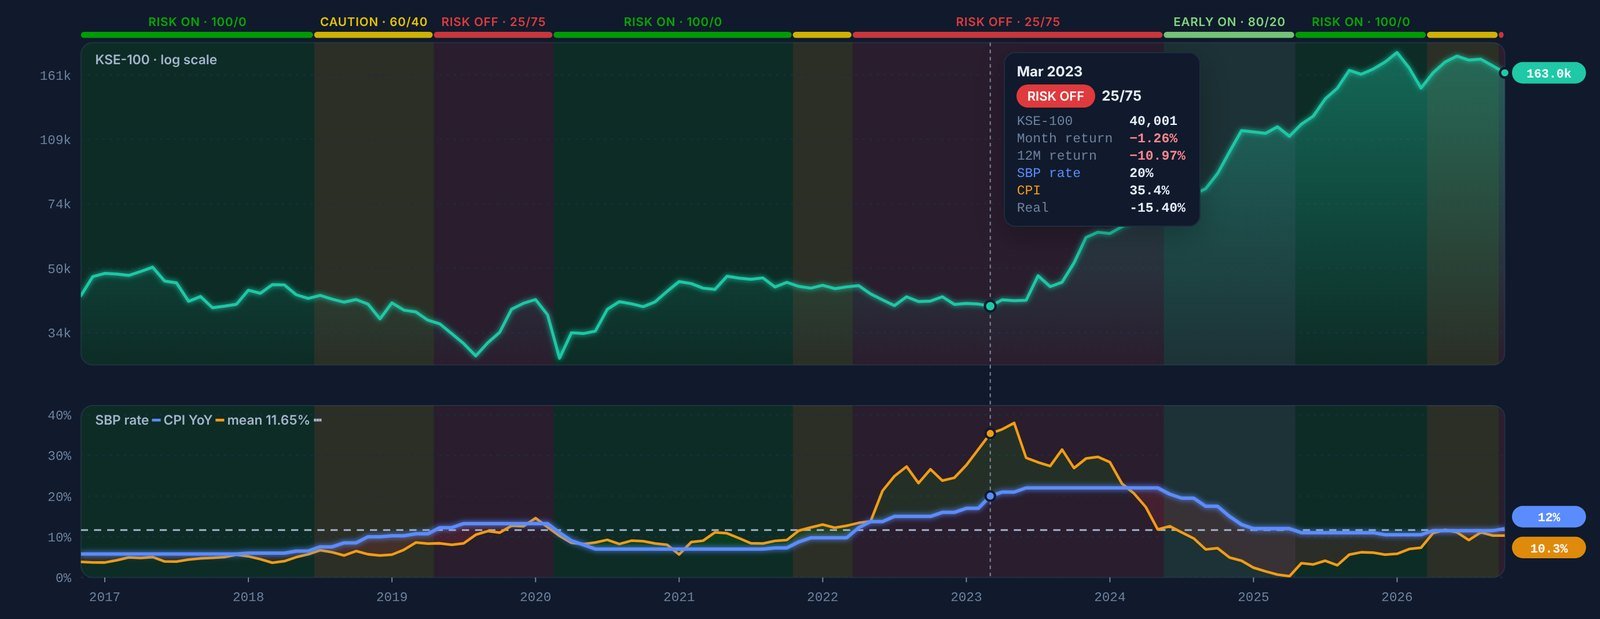Click the 12M return value -10.97%
This screenshot has height=619, width=1600.
(x=1157, y=156)
